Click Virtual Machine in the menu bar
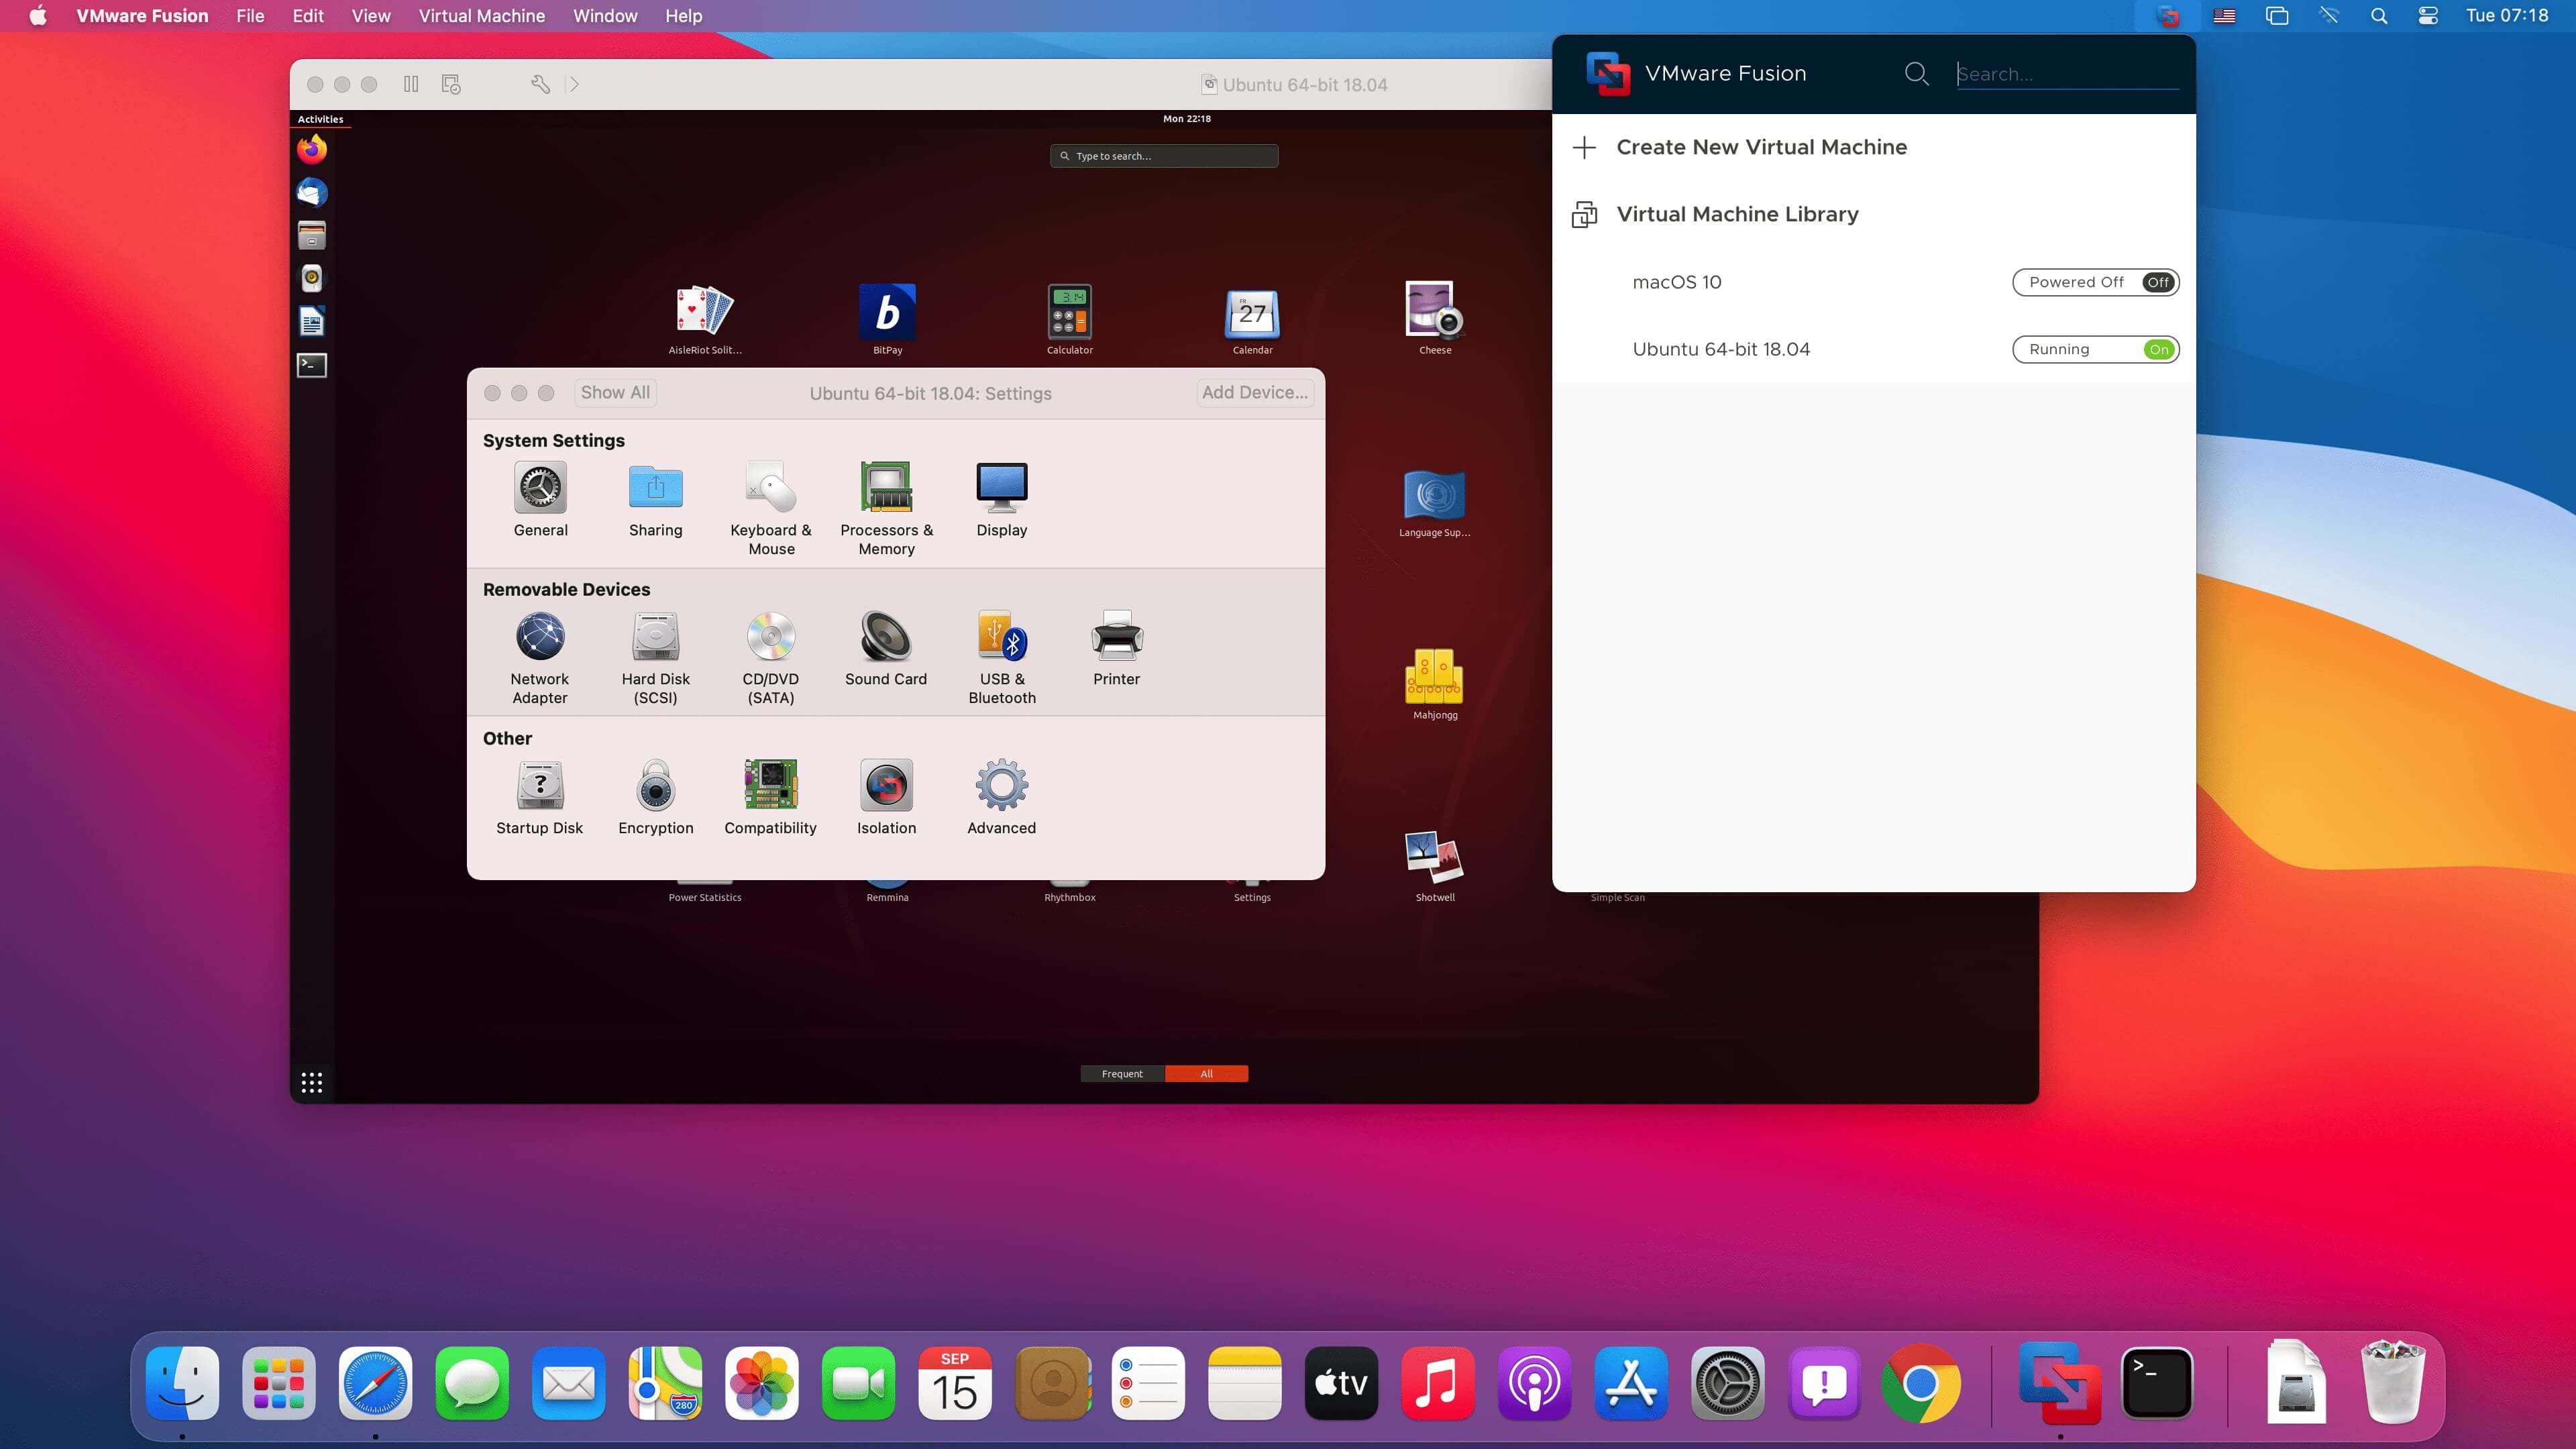 (481, 16)
